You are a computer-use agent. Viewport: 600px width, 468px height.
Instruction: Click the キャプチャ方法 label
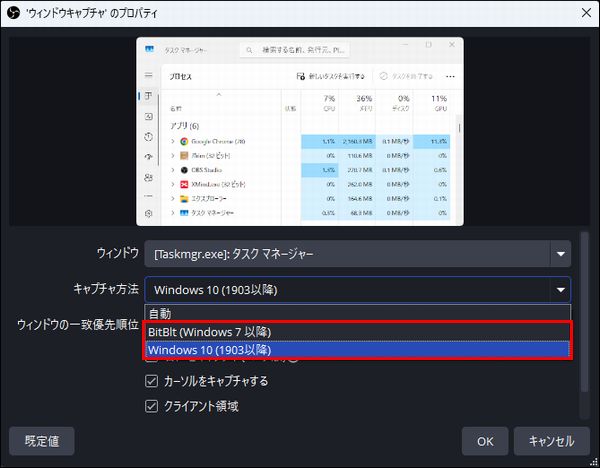coord(106,289)
